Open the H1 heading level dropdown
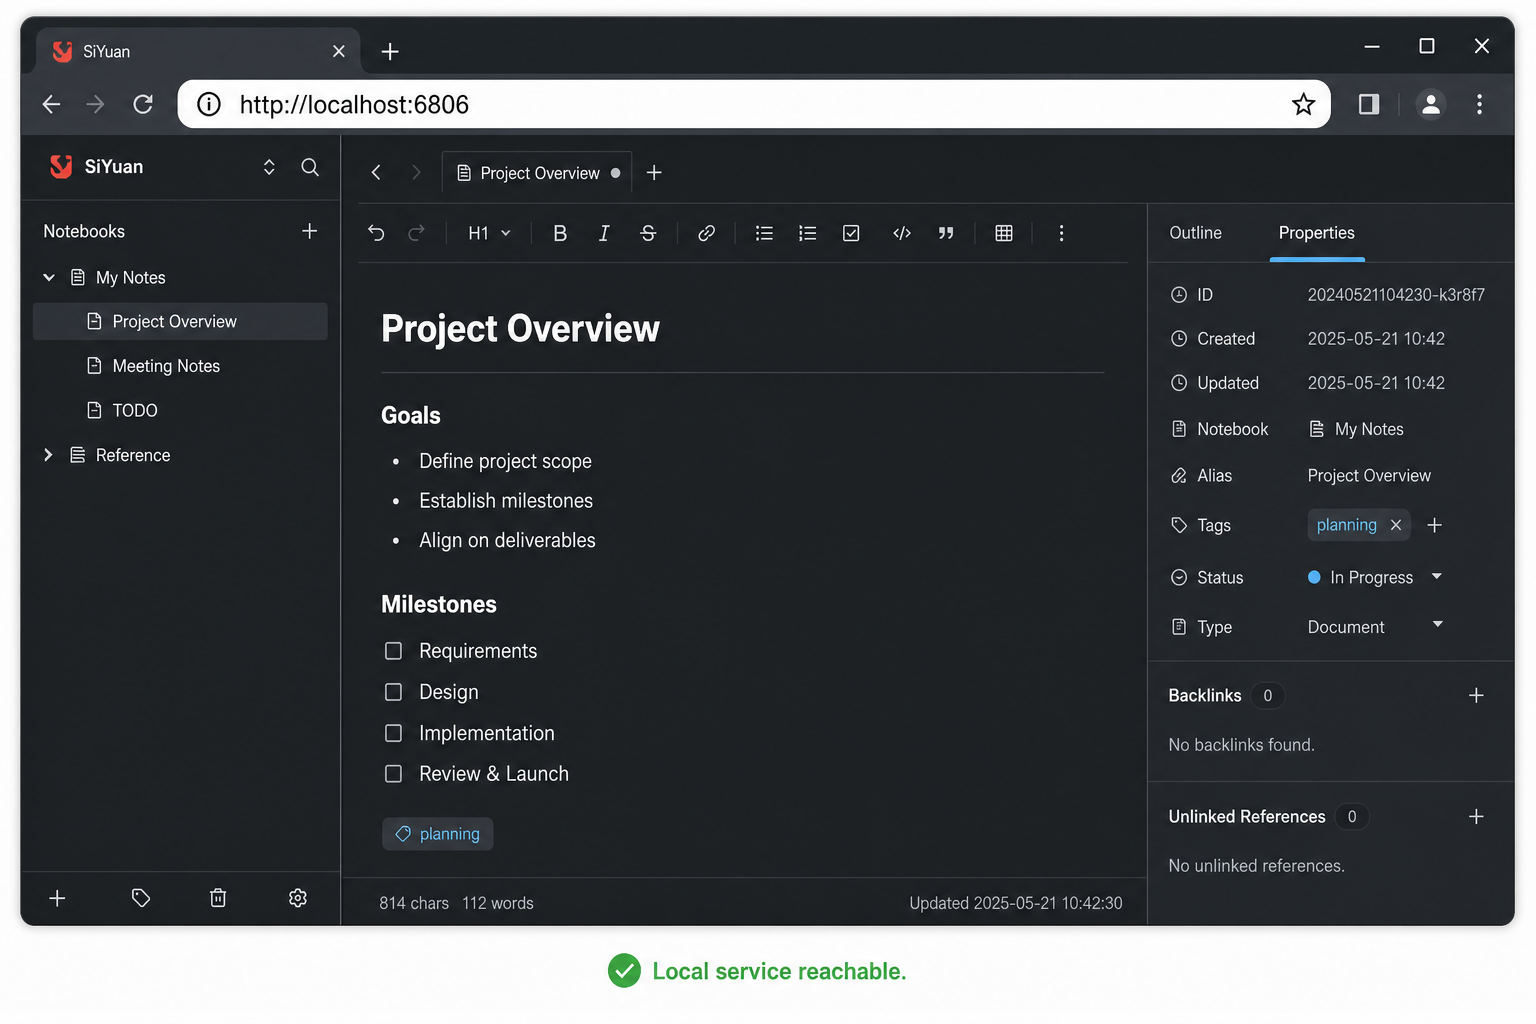Screen dimensions: 1536x1024 point(489,233)
